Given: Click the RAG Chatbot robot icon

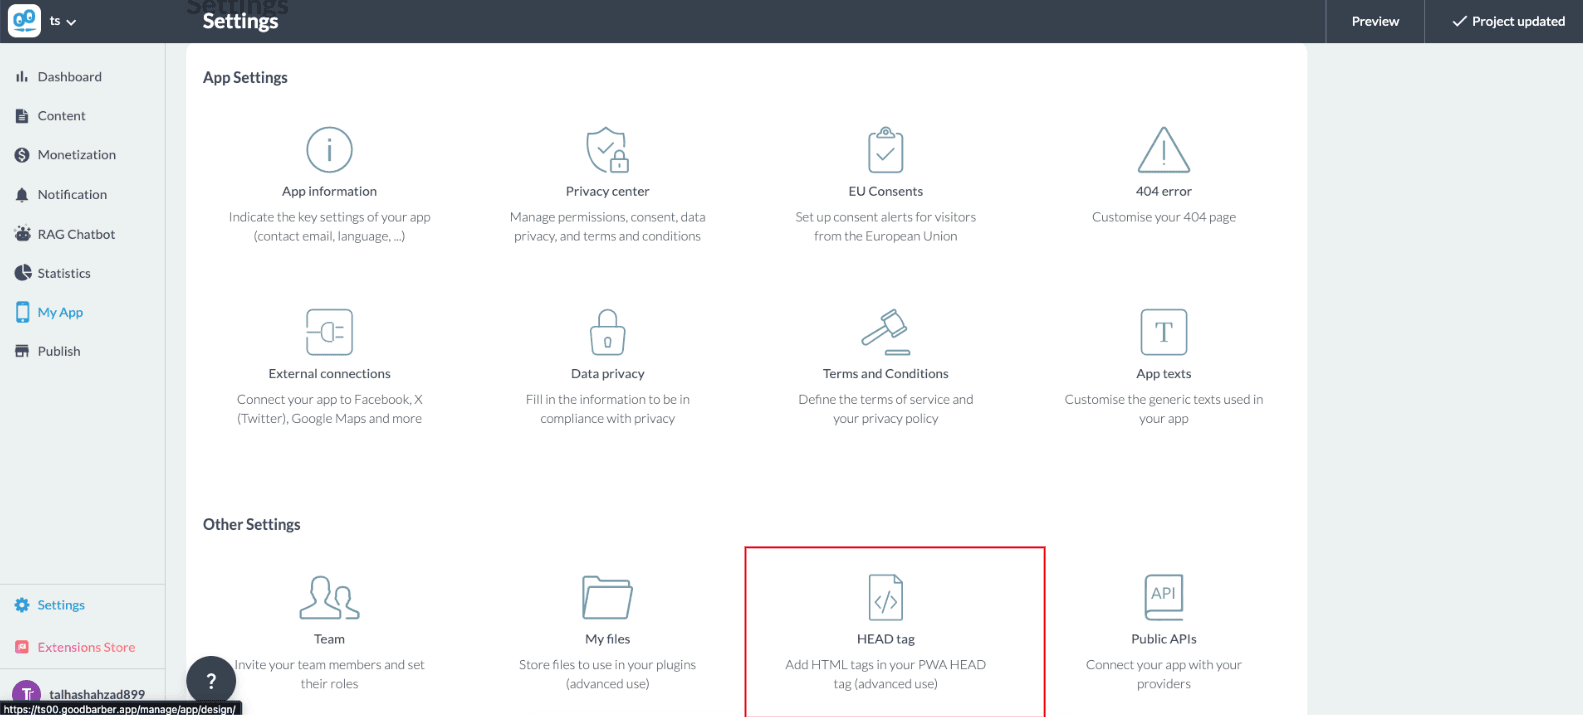Looking at the screenshot, I should tap(22, 234).
